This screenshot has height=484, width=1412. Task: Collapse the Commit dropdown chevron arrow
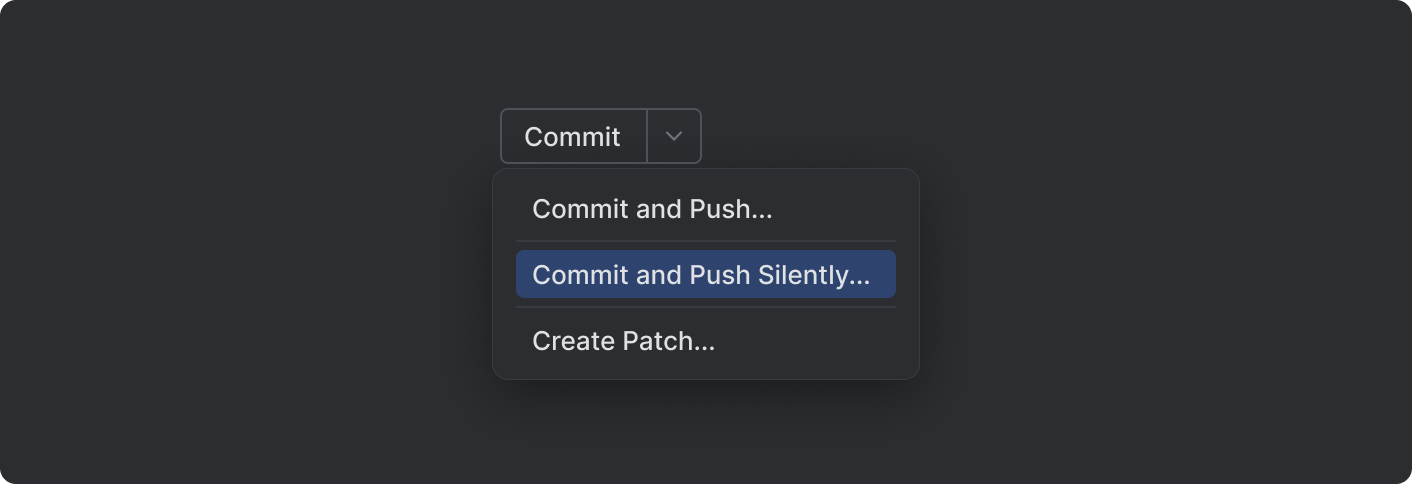pos(674,137)
